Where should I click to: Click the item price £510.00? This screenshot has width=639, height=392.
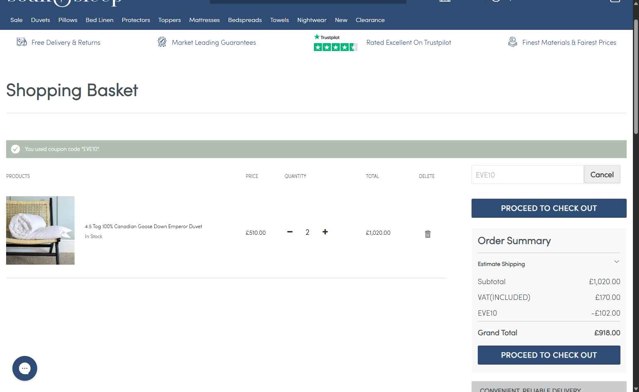256,233
